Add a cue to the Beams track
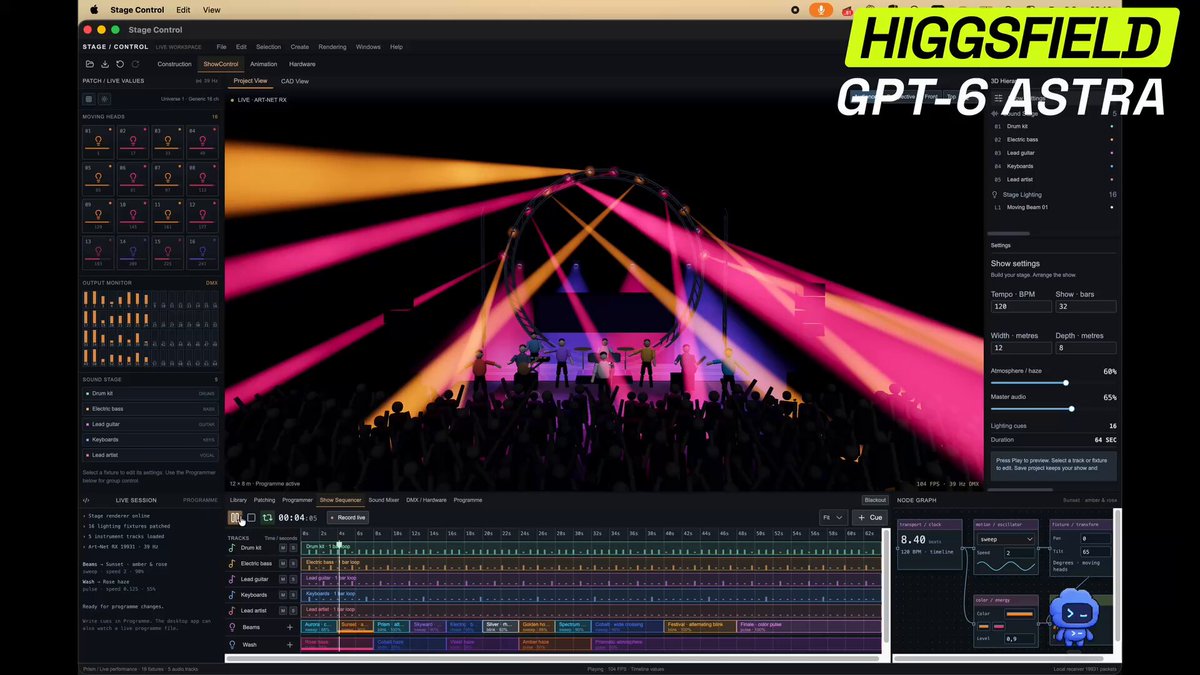 pyautogui.click(x=290, y=627)
